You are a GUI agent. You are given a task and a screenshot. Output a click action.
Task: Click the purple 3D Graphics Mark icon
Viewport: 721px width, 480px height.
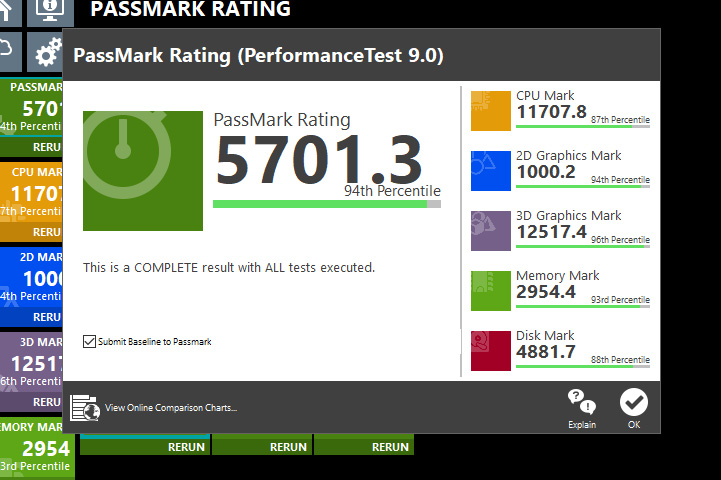tap(491, 231)
